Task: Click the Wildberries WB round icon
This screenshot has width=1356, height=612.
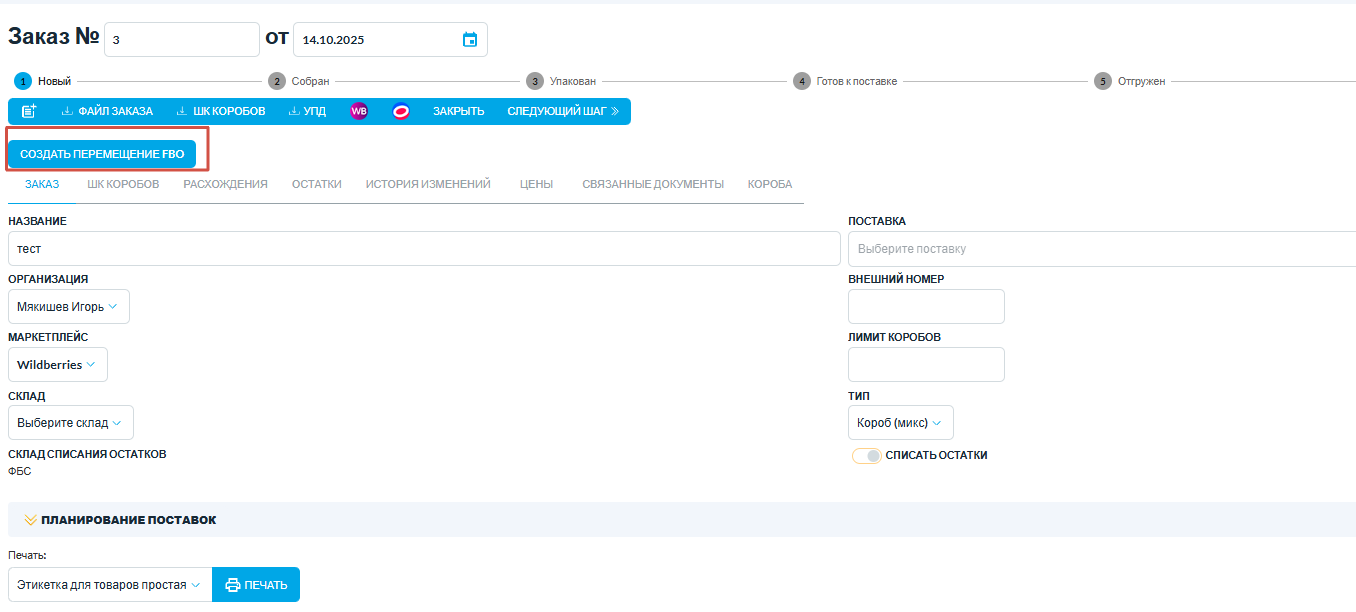Action: click(359, 111)
